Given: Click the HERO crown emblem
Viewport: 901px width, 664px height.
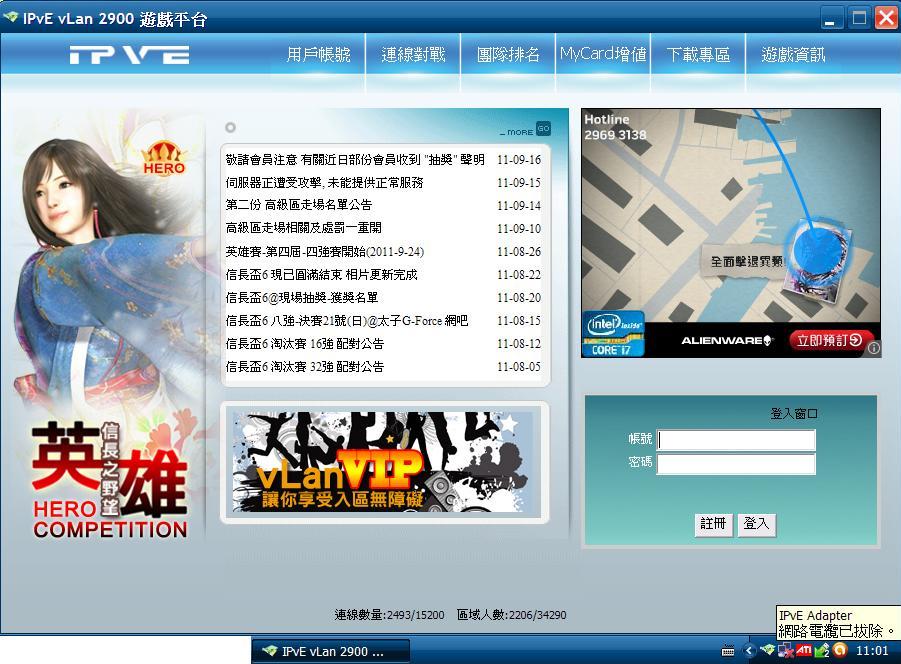Looking at the screenshot, I should click(x=164, y=158).
